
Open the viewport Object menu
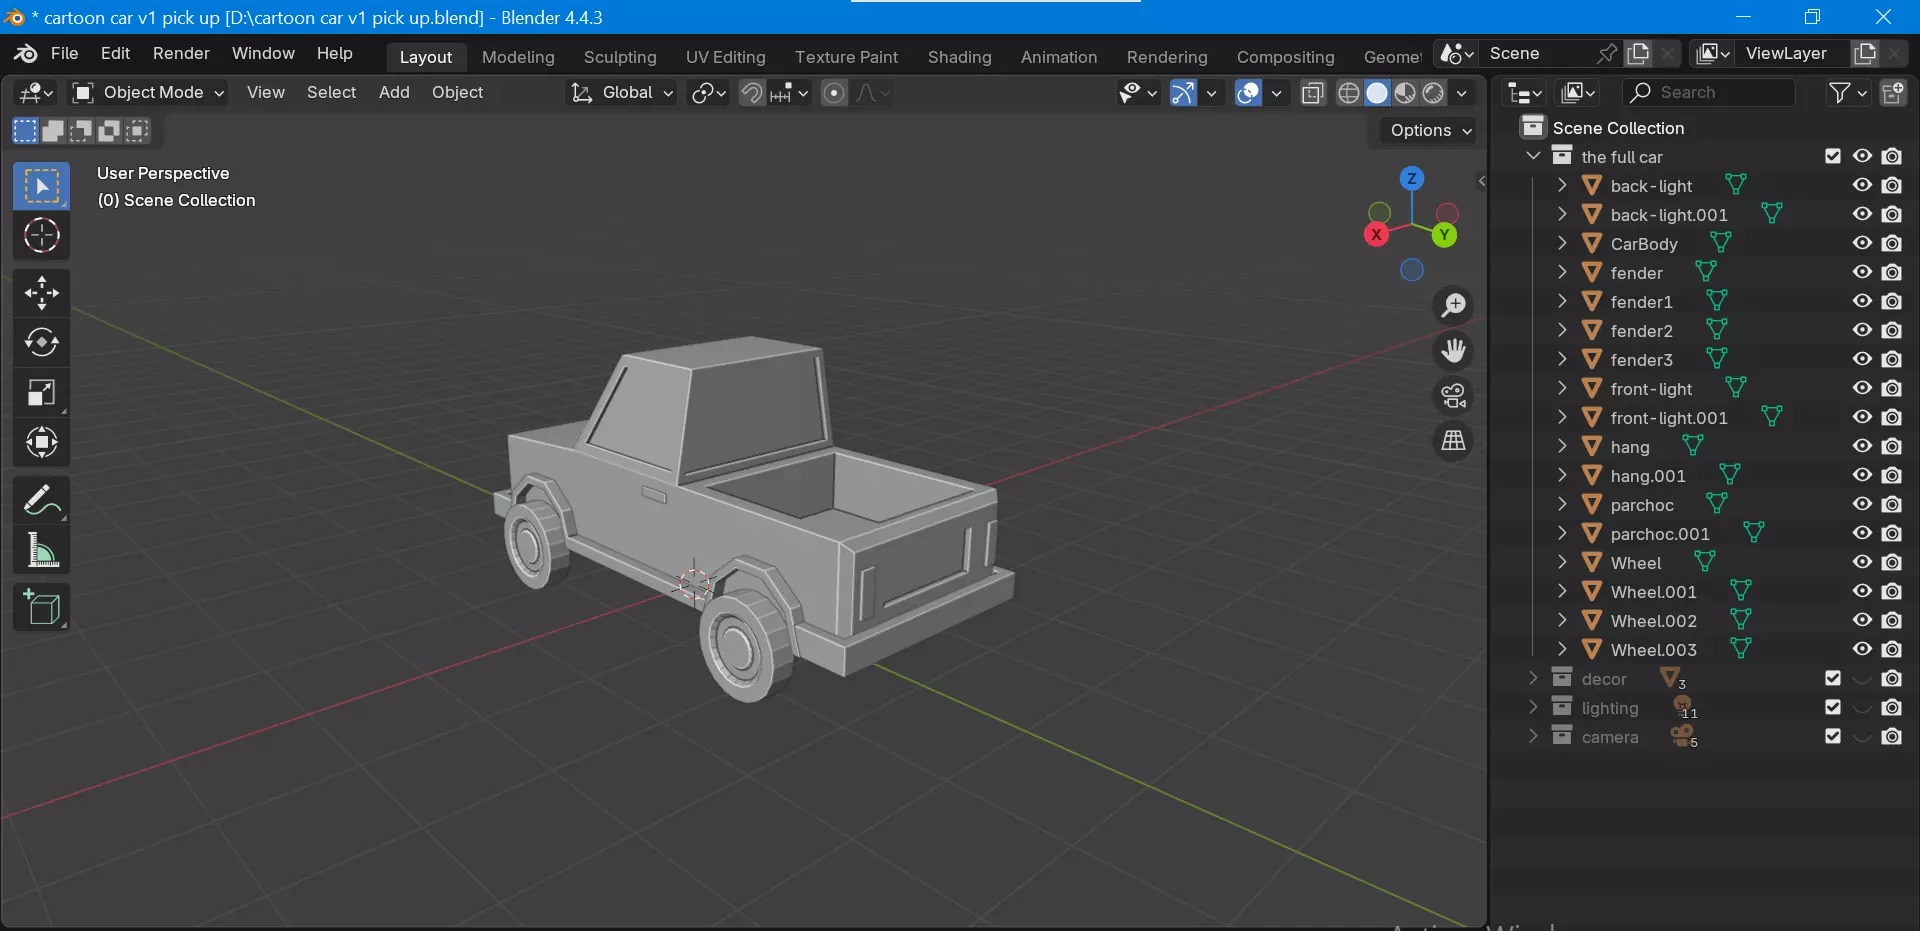457,93
